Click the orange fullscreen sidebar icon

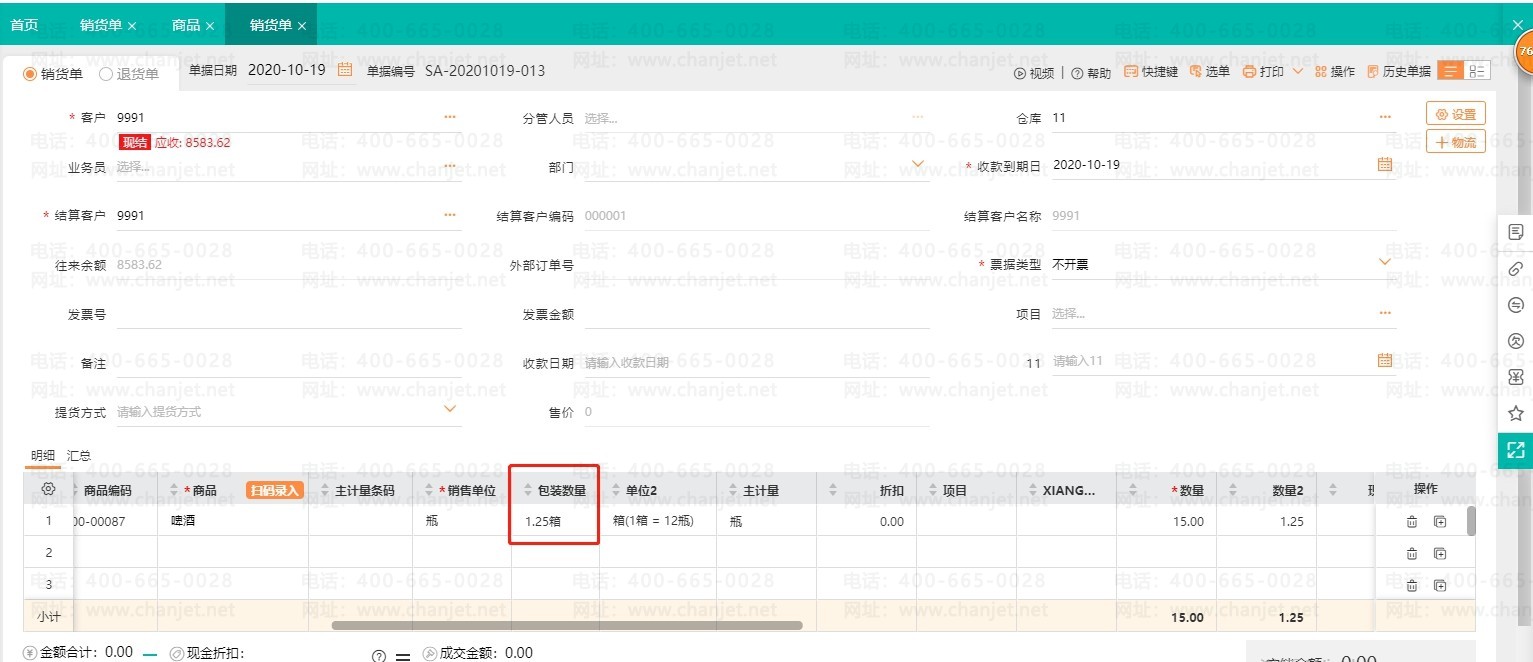click(1515, 450)
